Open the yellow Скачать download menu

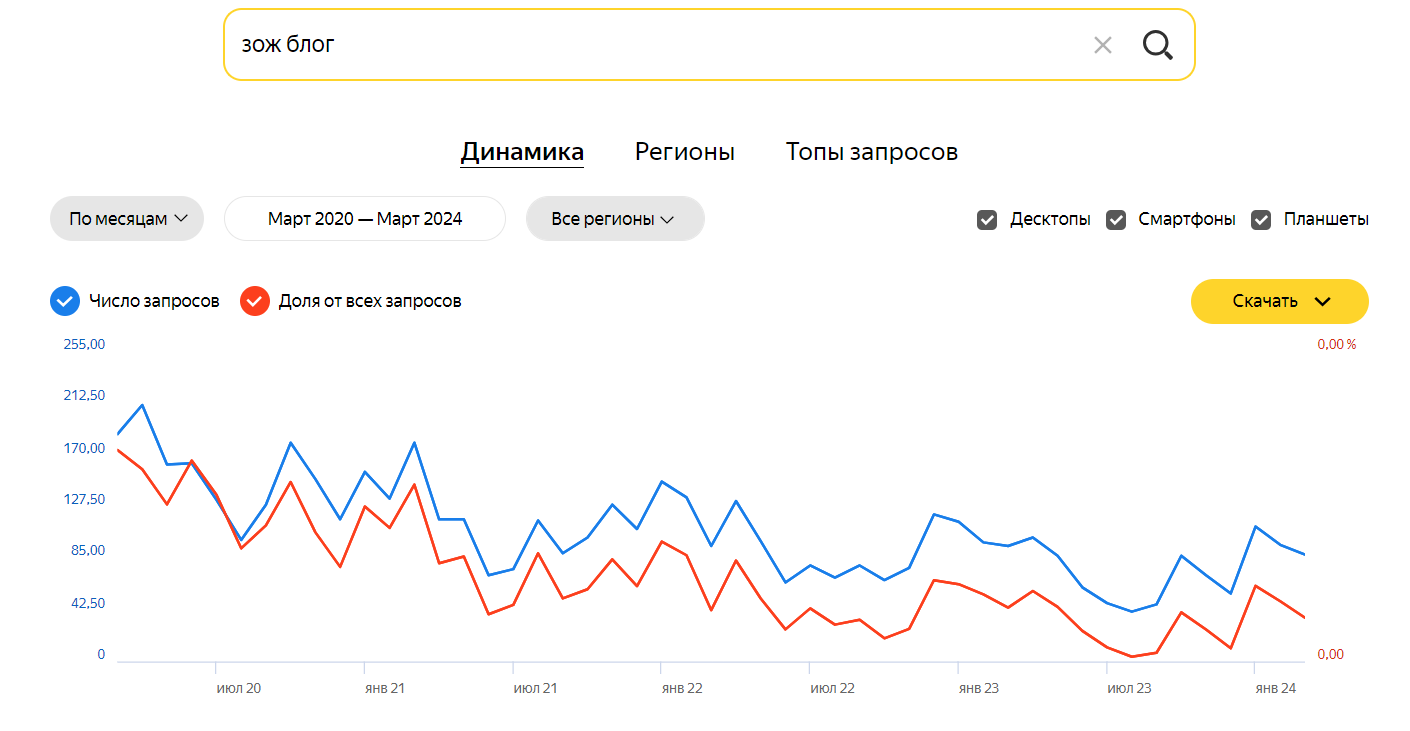[x=1279, y=301]
